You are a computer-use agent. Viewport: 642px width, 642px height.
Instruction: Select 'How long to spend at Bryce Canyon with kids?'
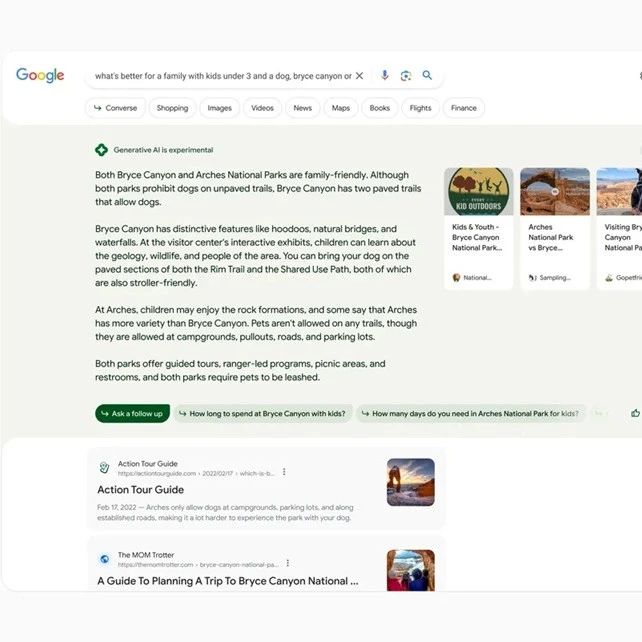[262, 414]
